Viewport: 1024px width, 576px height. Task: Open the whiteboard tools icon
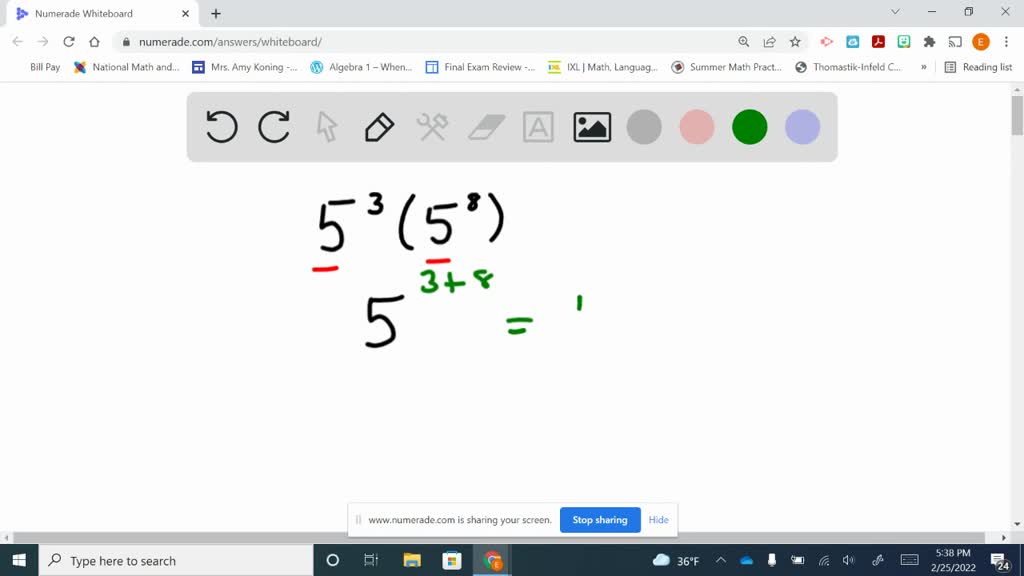pos(432,127)
